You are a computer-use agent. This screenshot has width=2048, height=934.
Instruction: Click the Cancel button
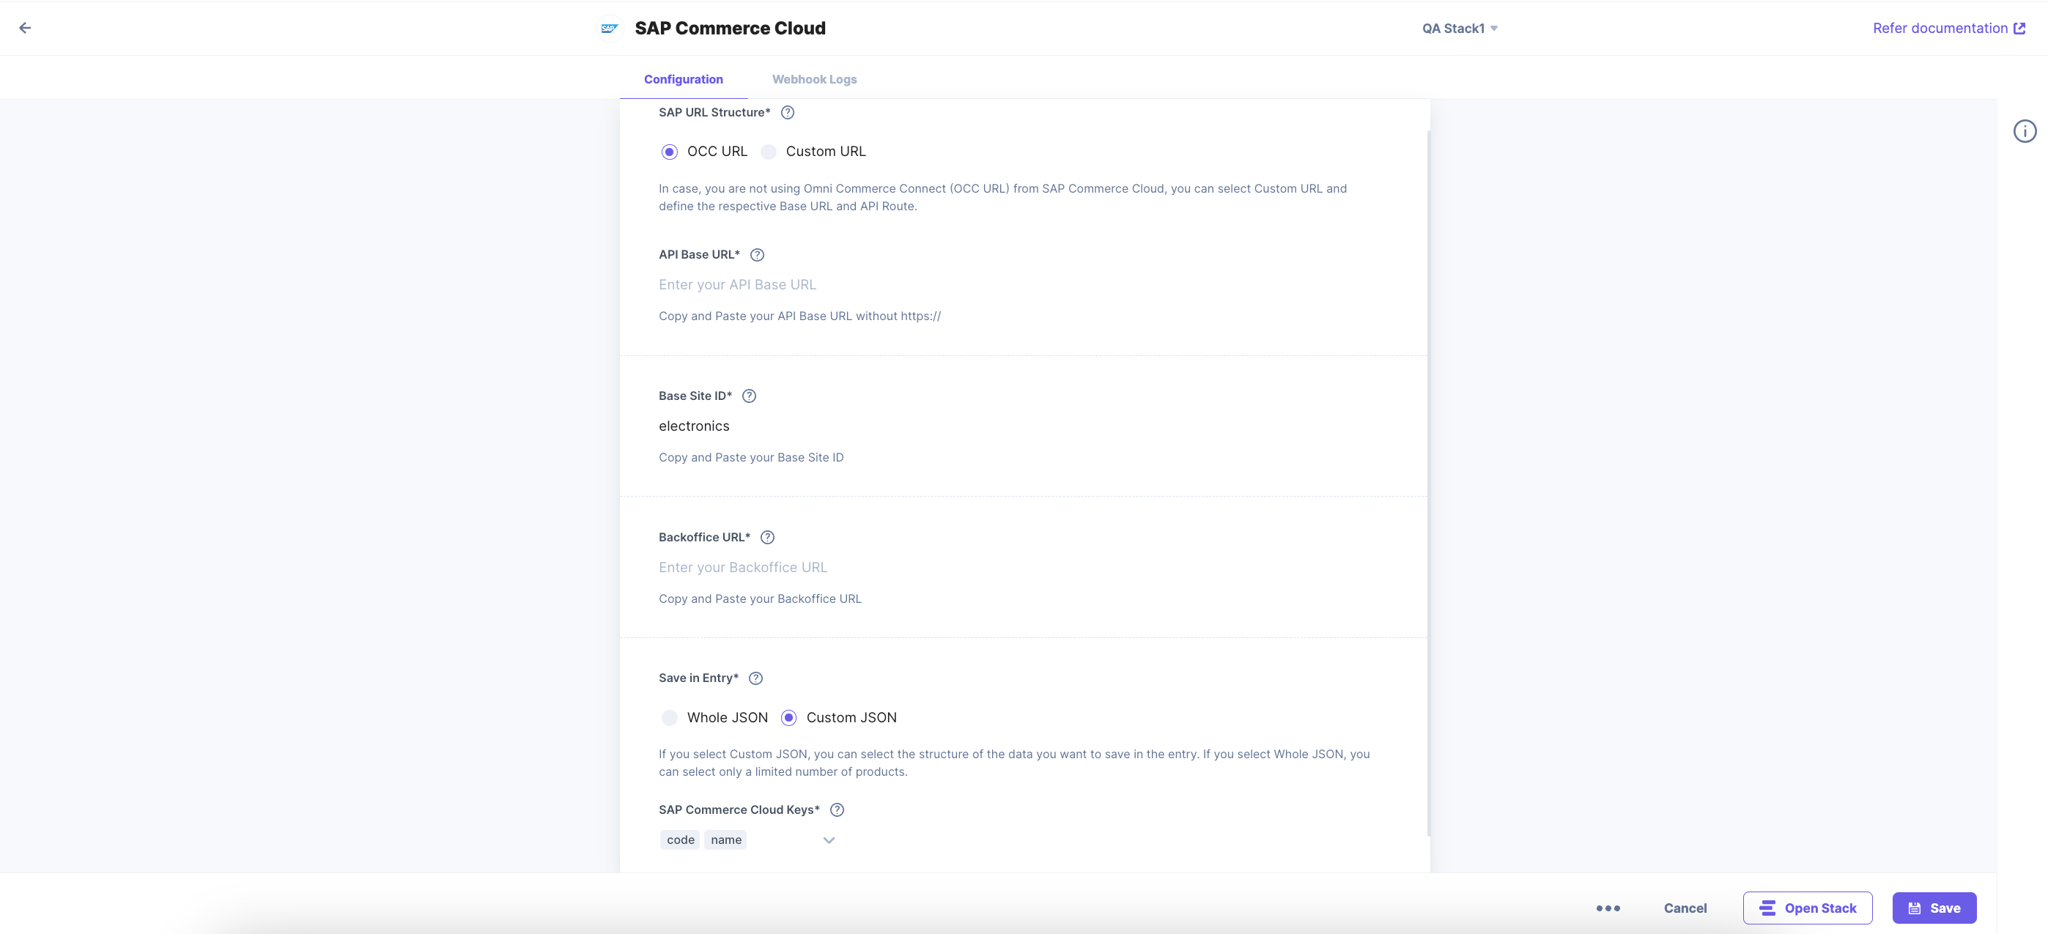click(x=1685, y=908)
